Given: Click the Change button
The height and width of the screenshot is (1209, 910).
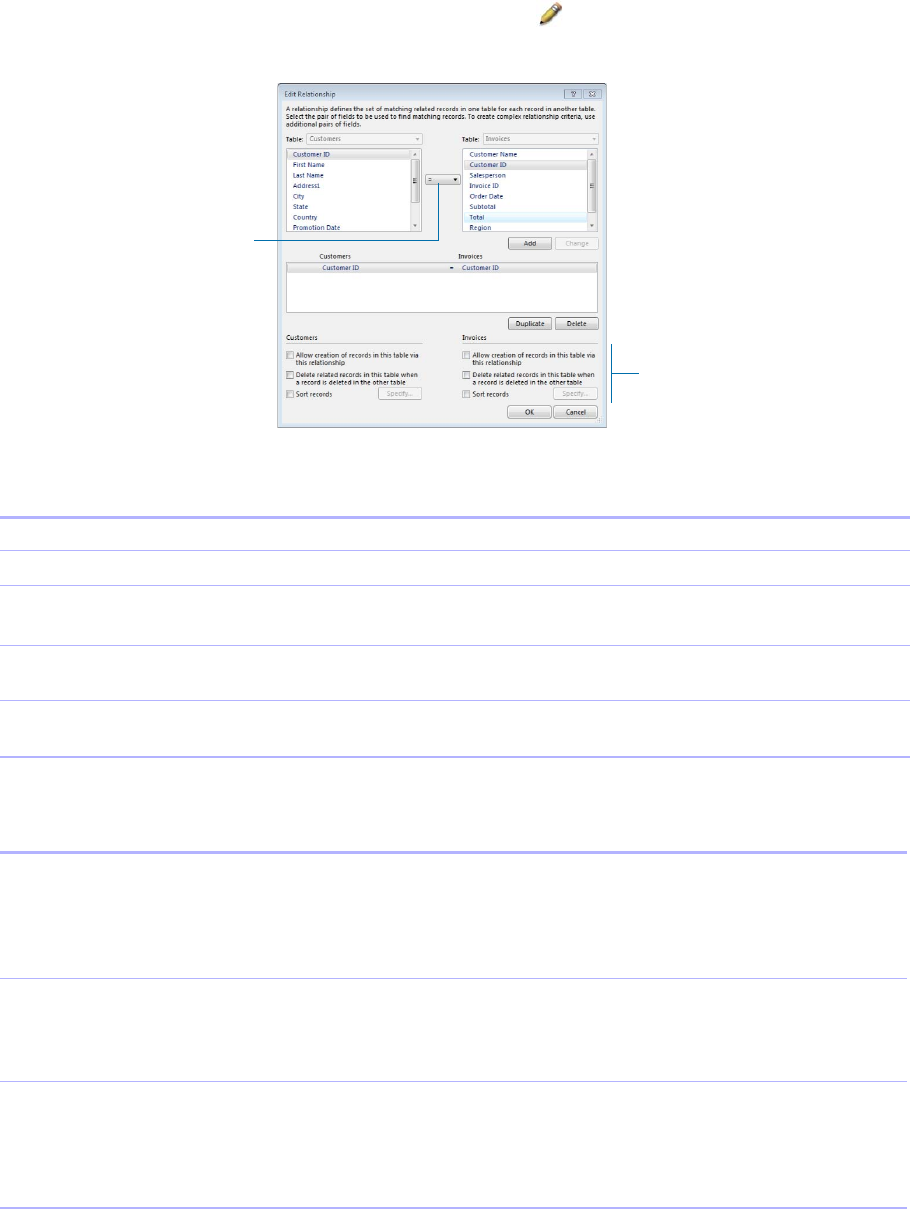Looking at the screenshot, I should tap(576, 243).
